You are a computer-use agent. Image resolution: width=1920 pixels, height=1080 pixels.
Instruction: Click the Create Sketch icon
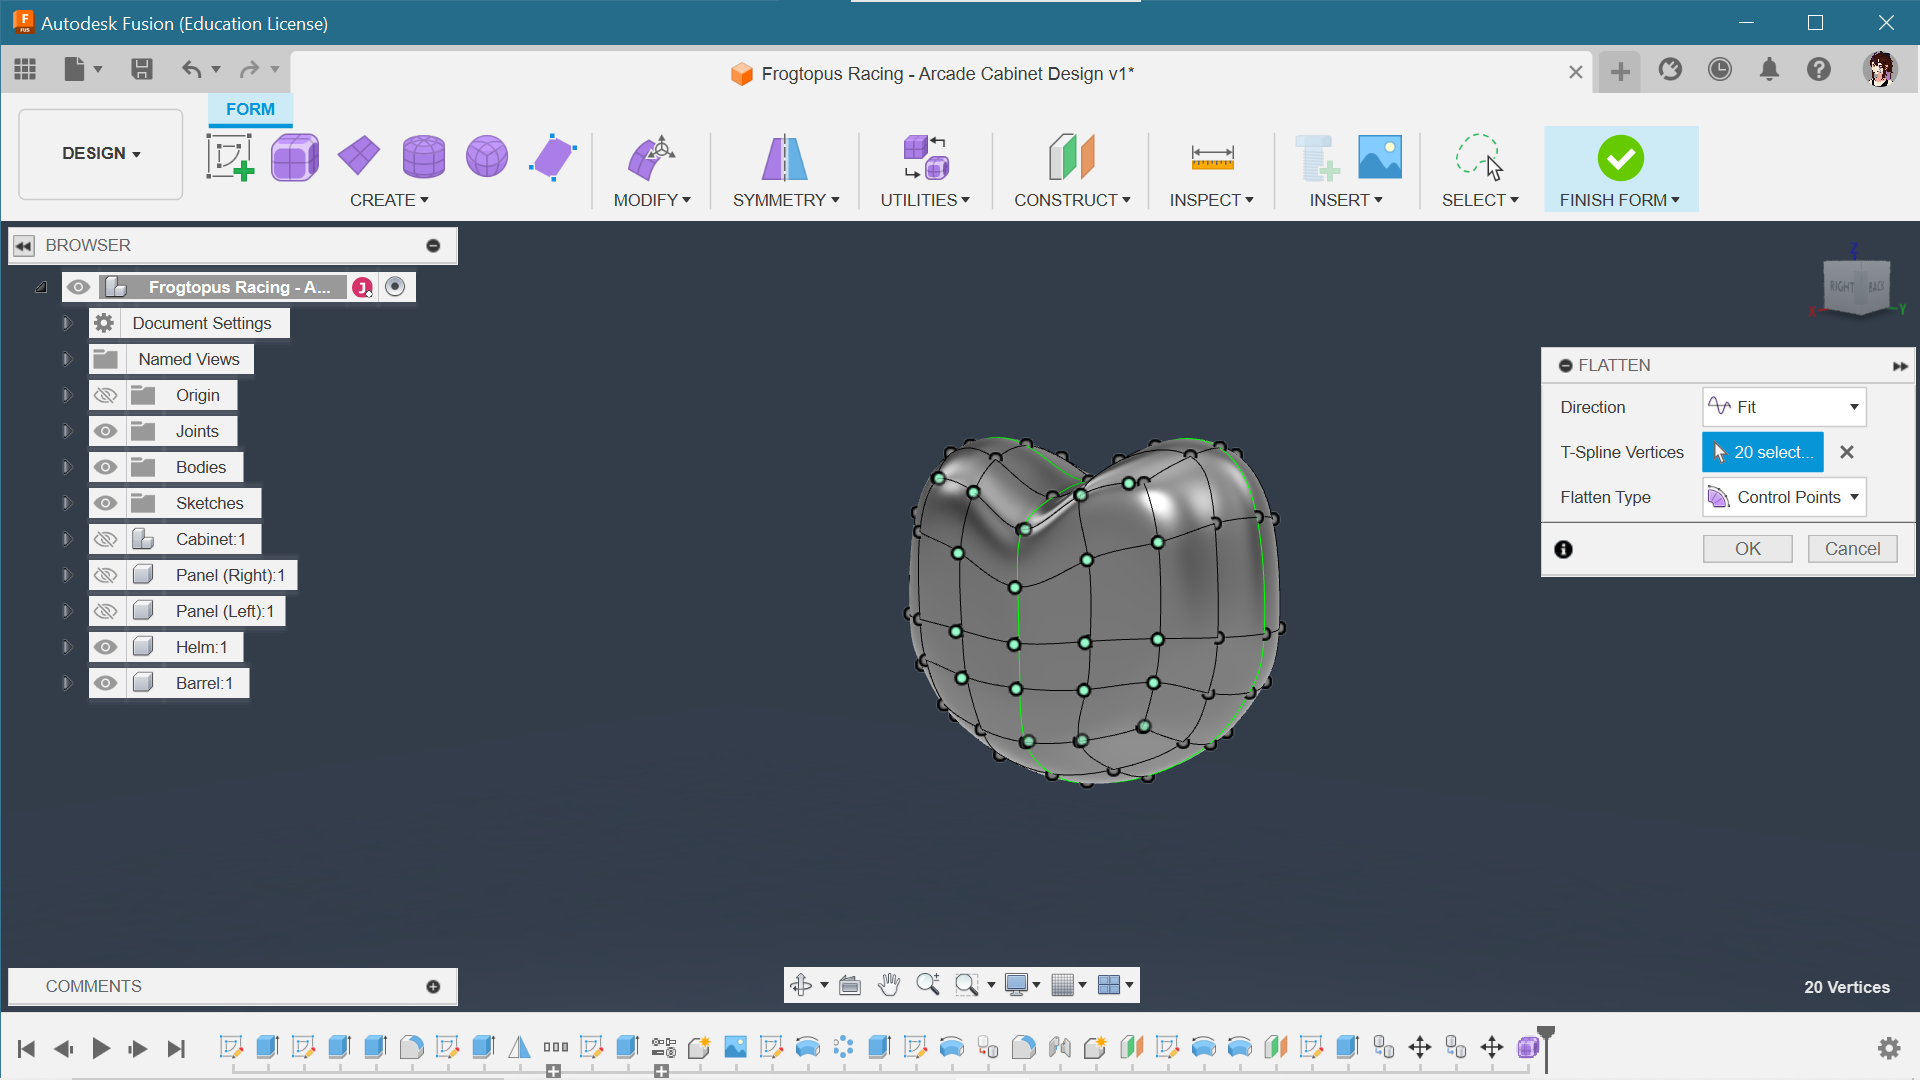tap(230, 157)
